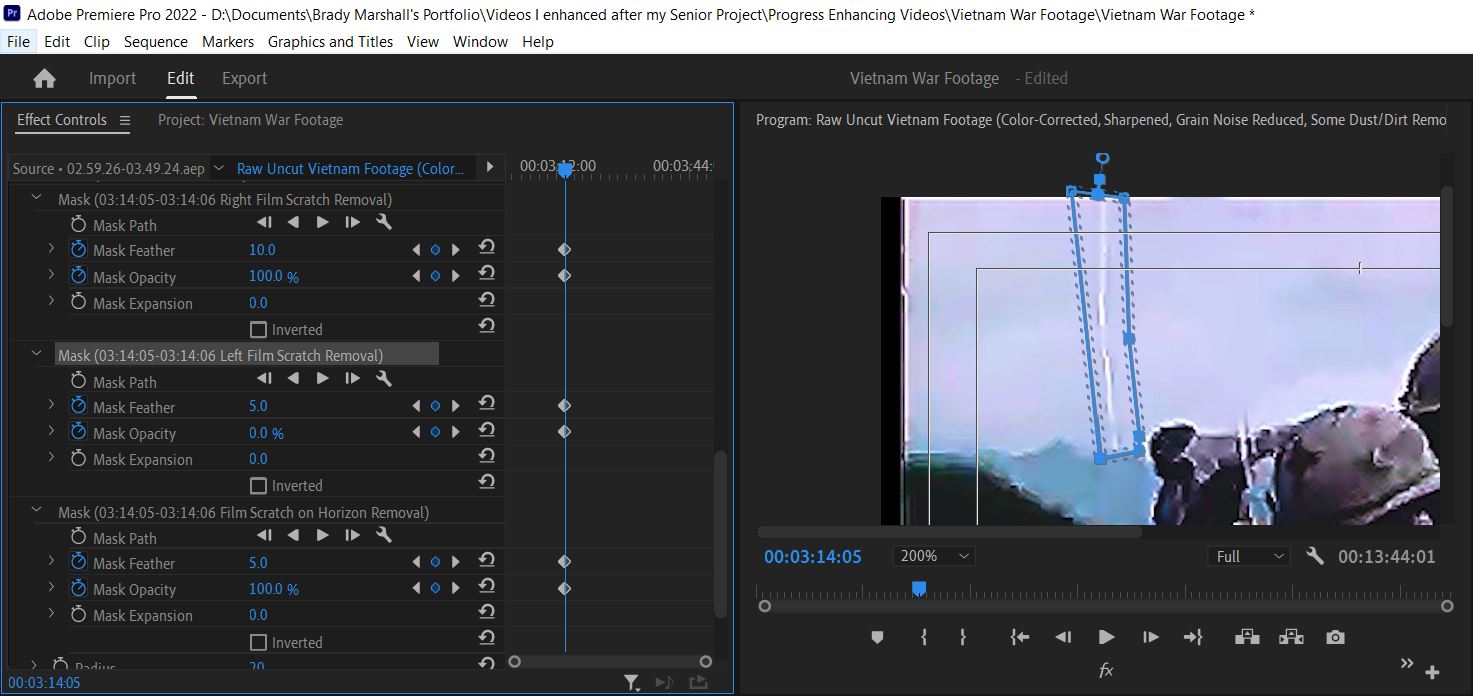Collapse the Right Film Scratch Removal mask
The height and width of the screenshot is (696, 1473).
(37, 199)
